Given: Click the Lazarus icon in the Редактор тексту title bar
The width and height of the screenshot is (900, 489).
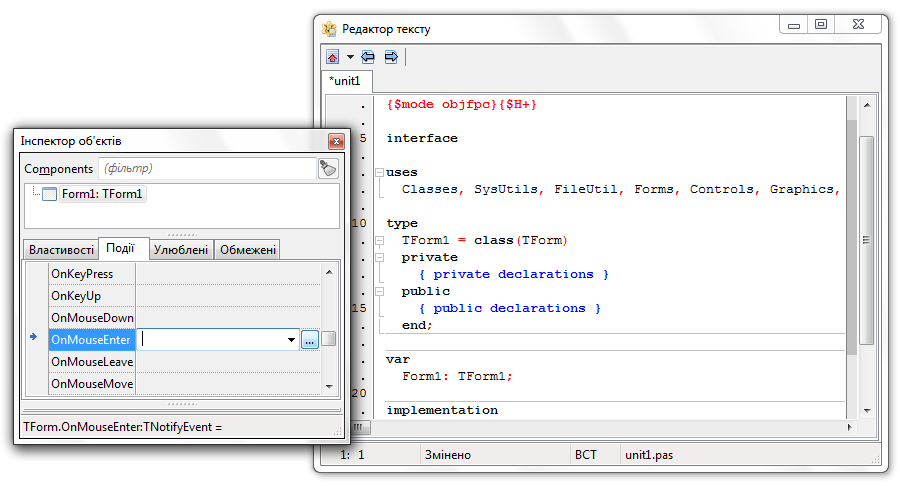Looking at the screenshot, I should click(329, 29).
